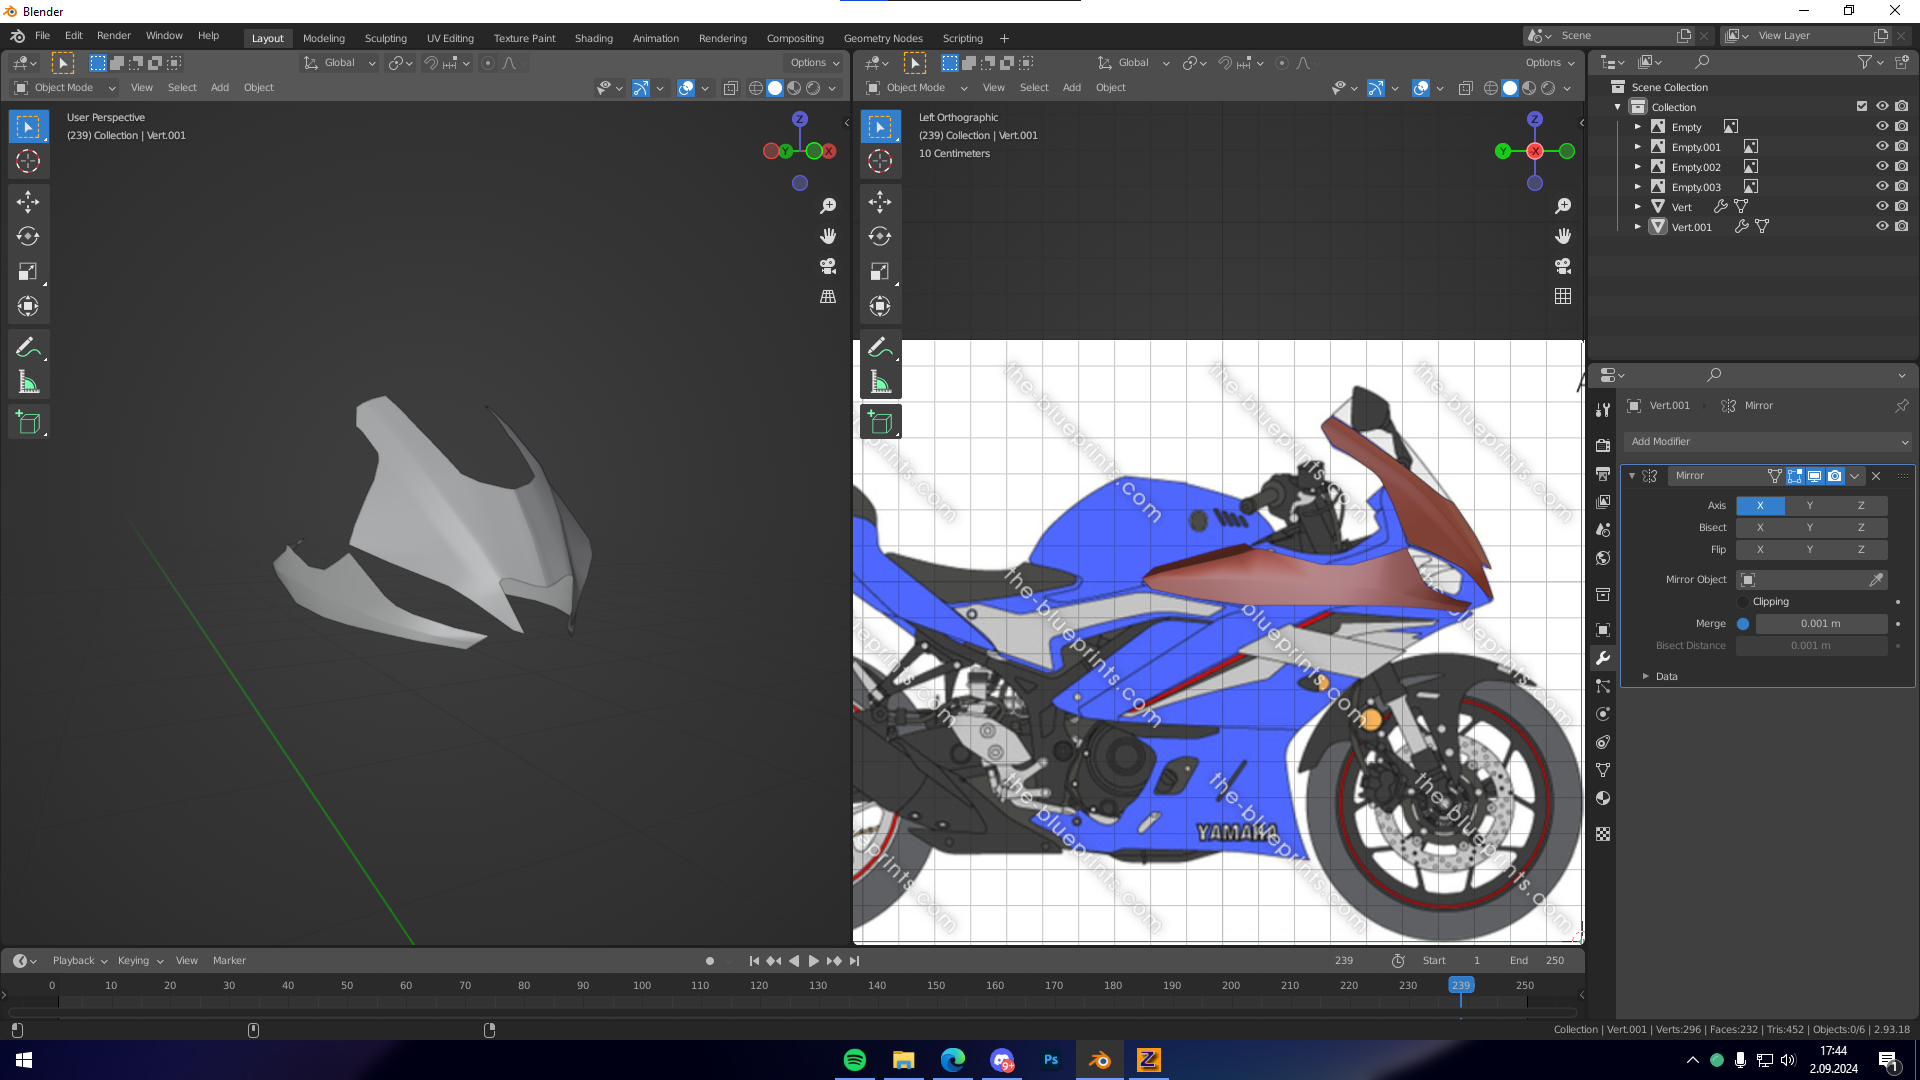1920x1080 pixels.
Task: Click the Merge distance field
Action: pos(1820,624)
